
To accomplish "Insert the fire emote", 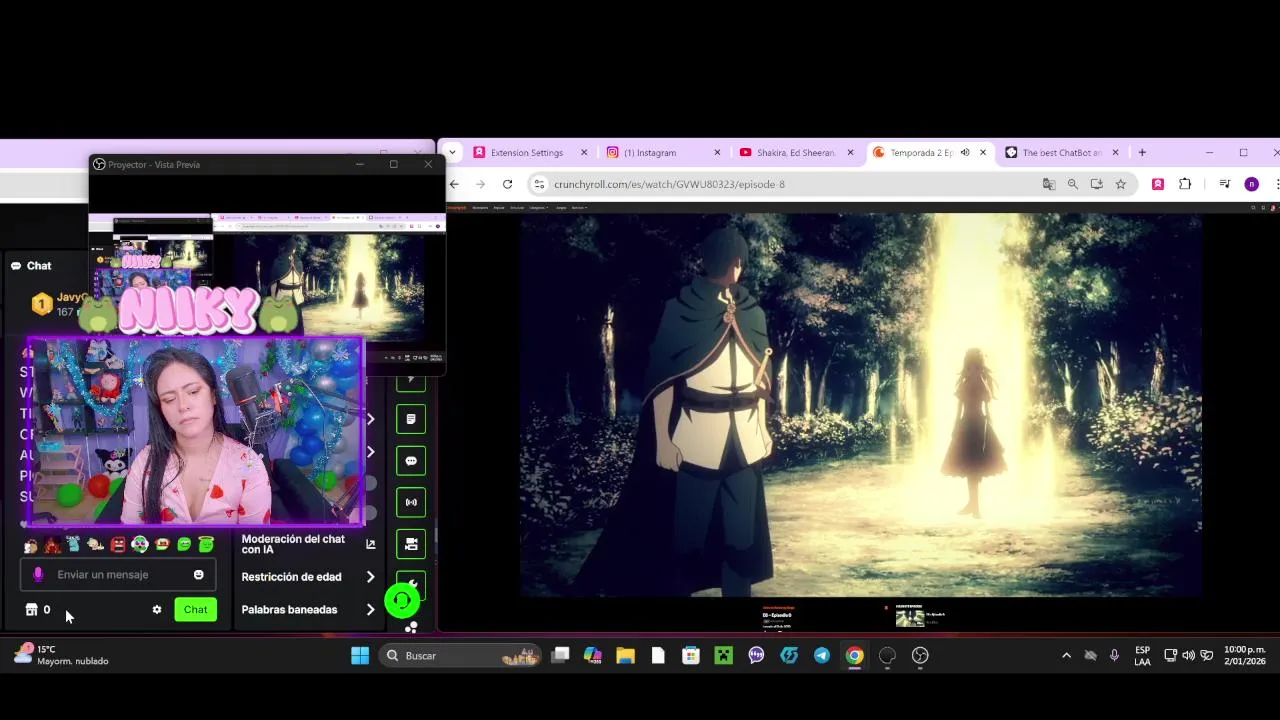I will 52,545.
